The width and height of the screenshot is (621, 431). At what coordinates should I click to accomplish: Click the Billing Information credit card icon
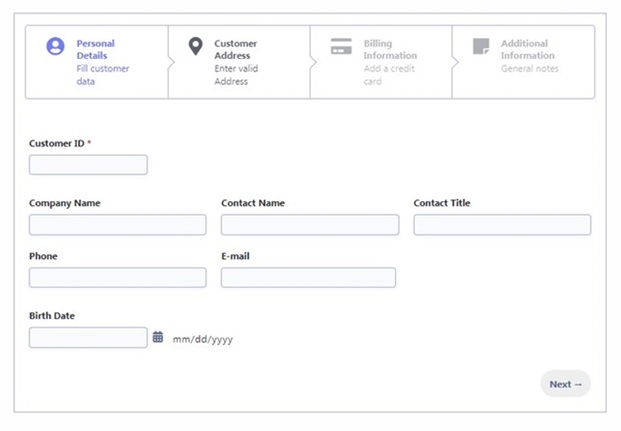point(341,47)
